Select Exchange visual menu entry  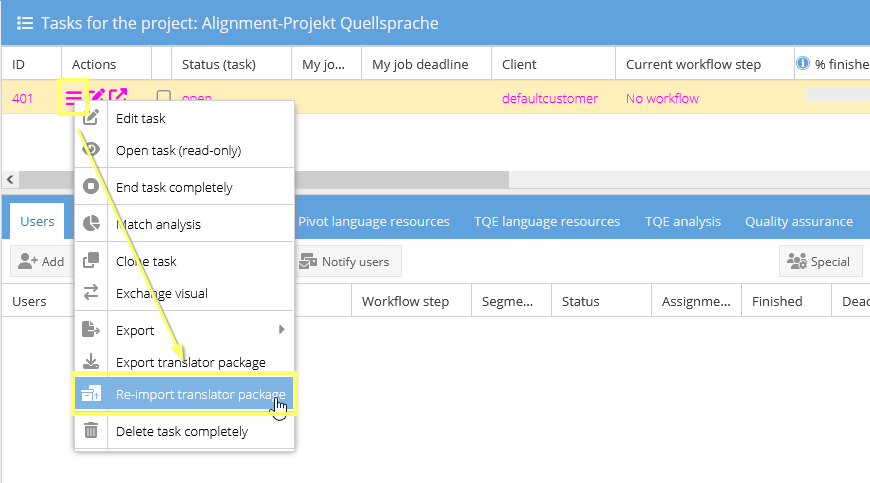162,293
